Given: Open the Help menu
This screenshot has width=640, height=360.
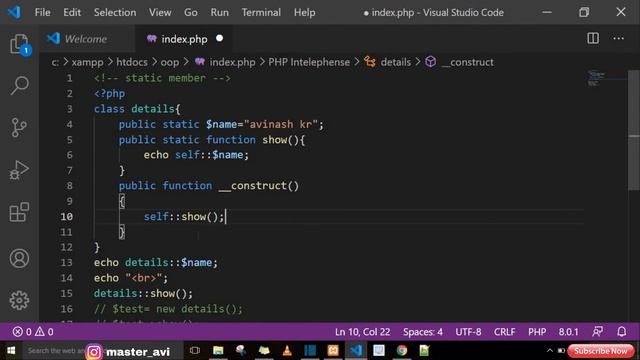Looking at the screenshot, I should [x=304, y=12].
